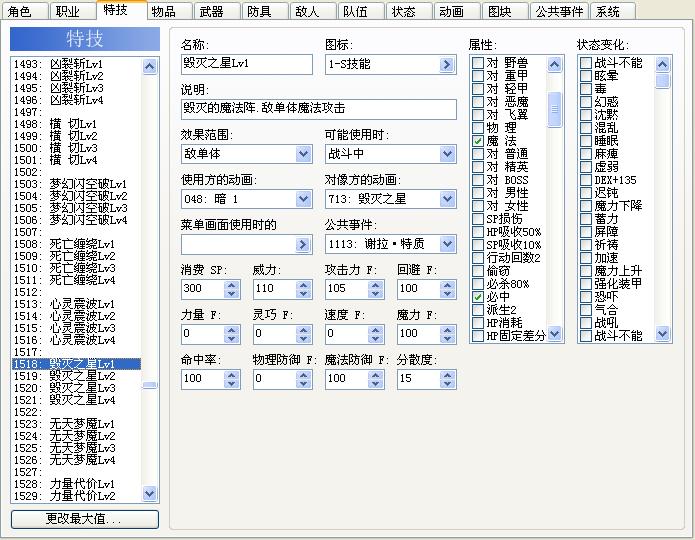The width and height of the screenshot is (695, 540).
Task: Click the 菜单画面使用时的 browse arrow button
Action: pyautogui.click(x=303, y=244)
